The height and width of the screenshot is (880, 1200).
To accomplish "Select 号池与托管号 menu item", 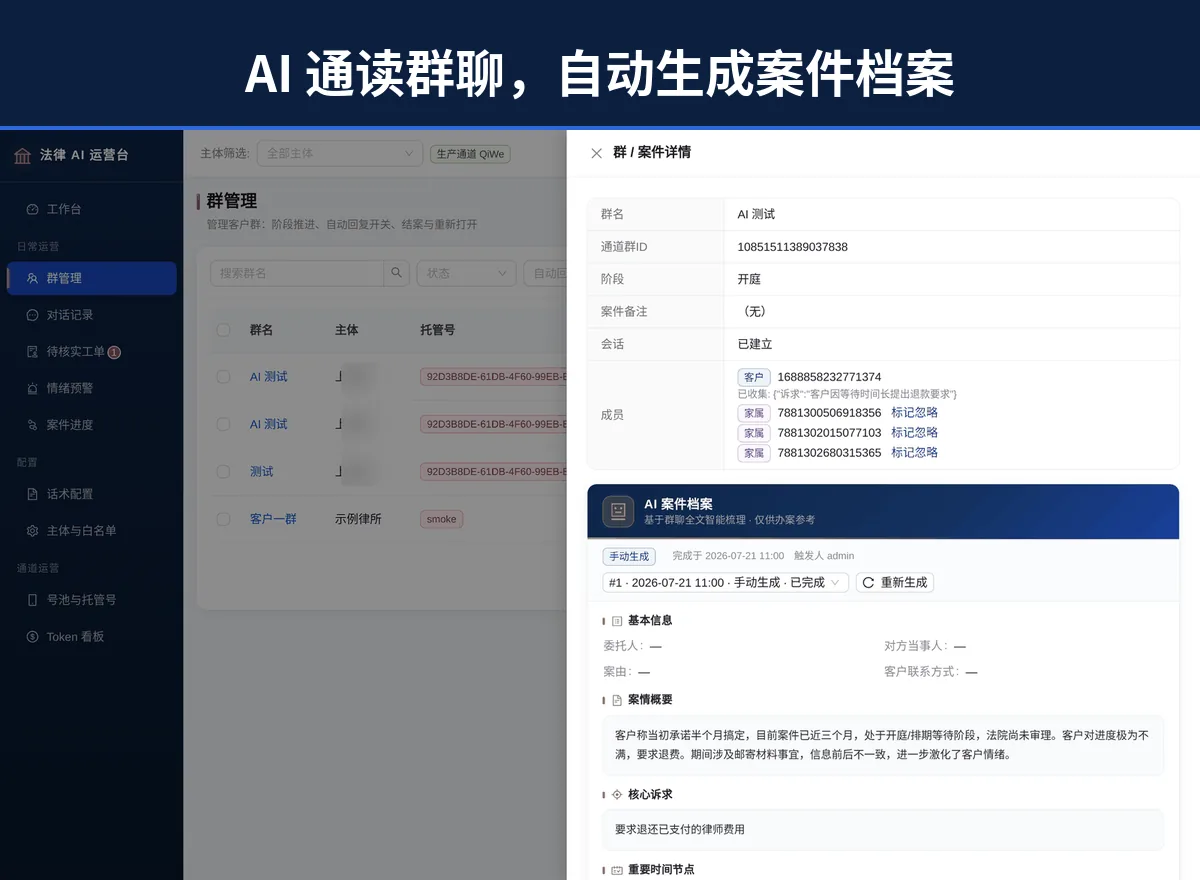I will (x=90, y=600).
